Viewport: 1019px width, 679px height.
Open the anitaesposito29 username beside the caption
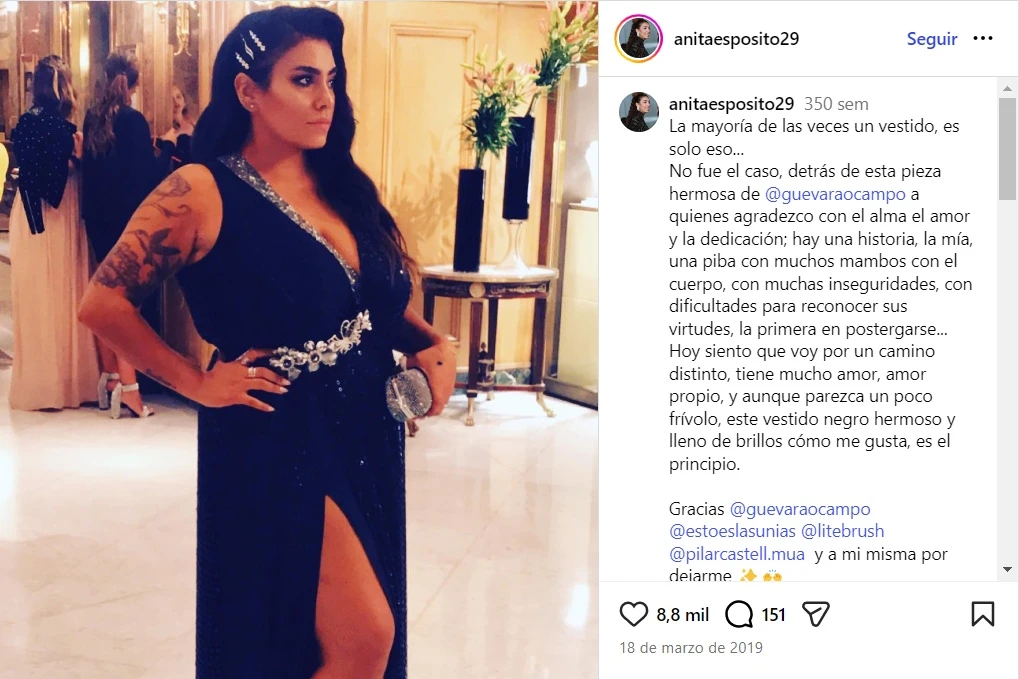[731, 104]
